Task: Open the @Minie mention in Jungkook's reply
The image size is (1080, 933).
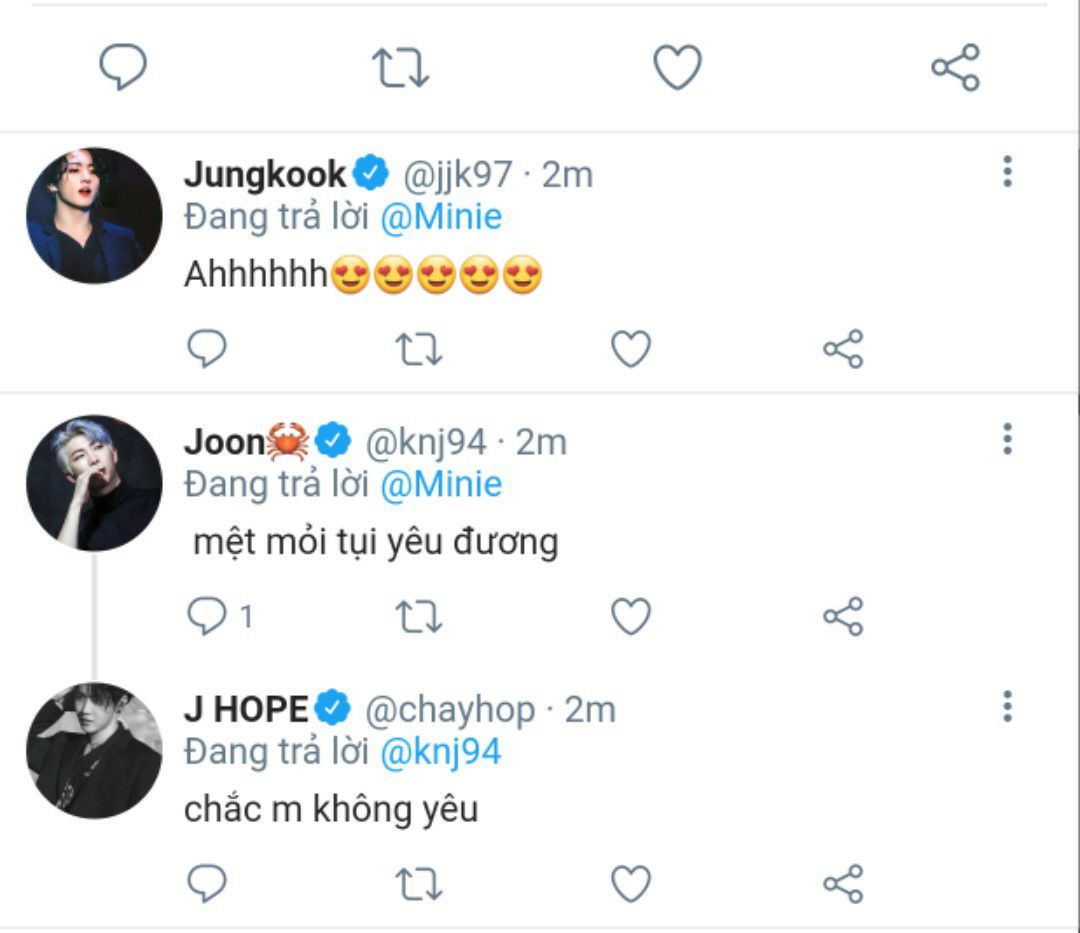Action: click(441, 217)
